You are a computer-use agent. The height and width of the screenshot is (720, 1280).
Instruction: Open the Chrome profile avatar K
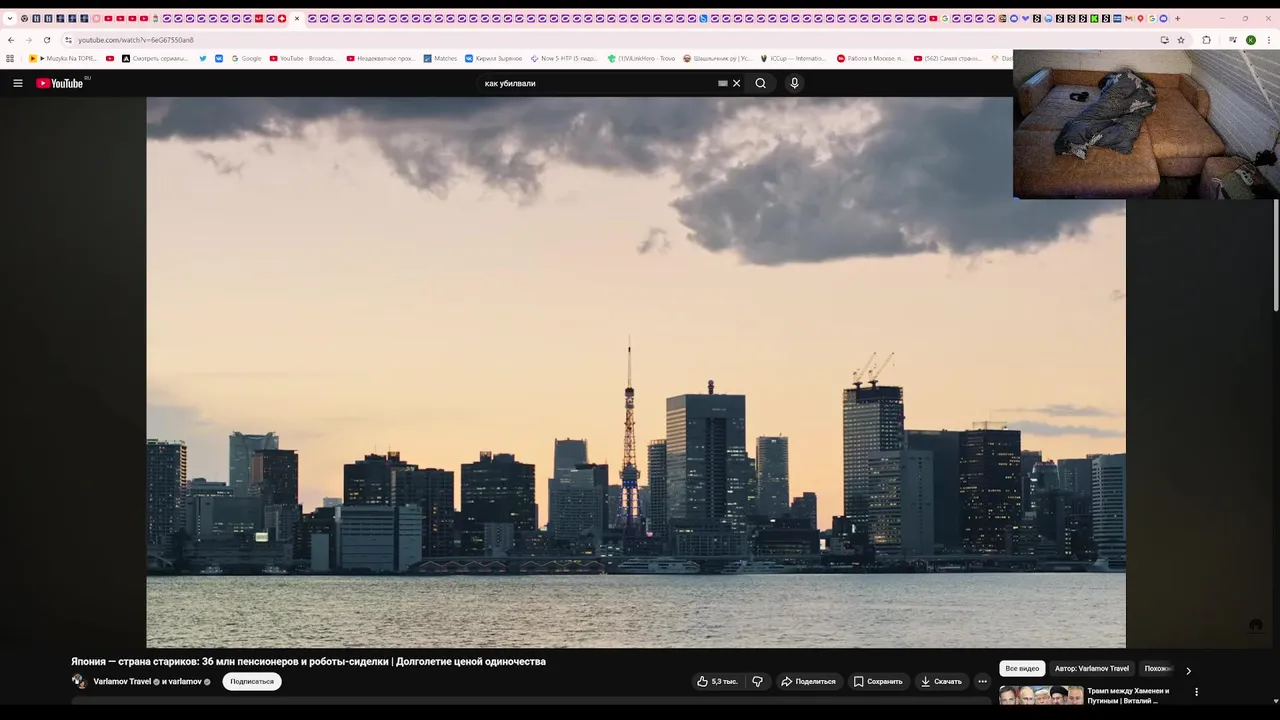pyautogui.click(x=1251, y=40)
